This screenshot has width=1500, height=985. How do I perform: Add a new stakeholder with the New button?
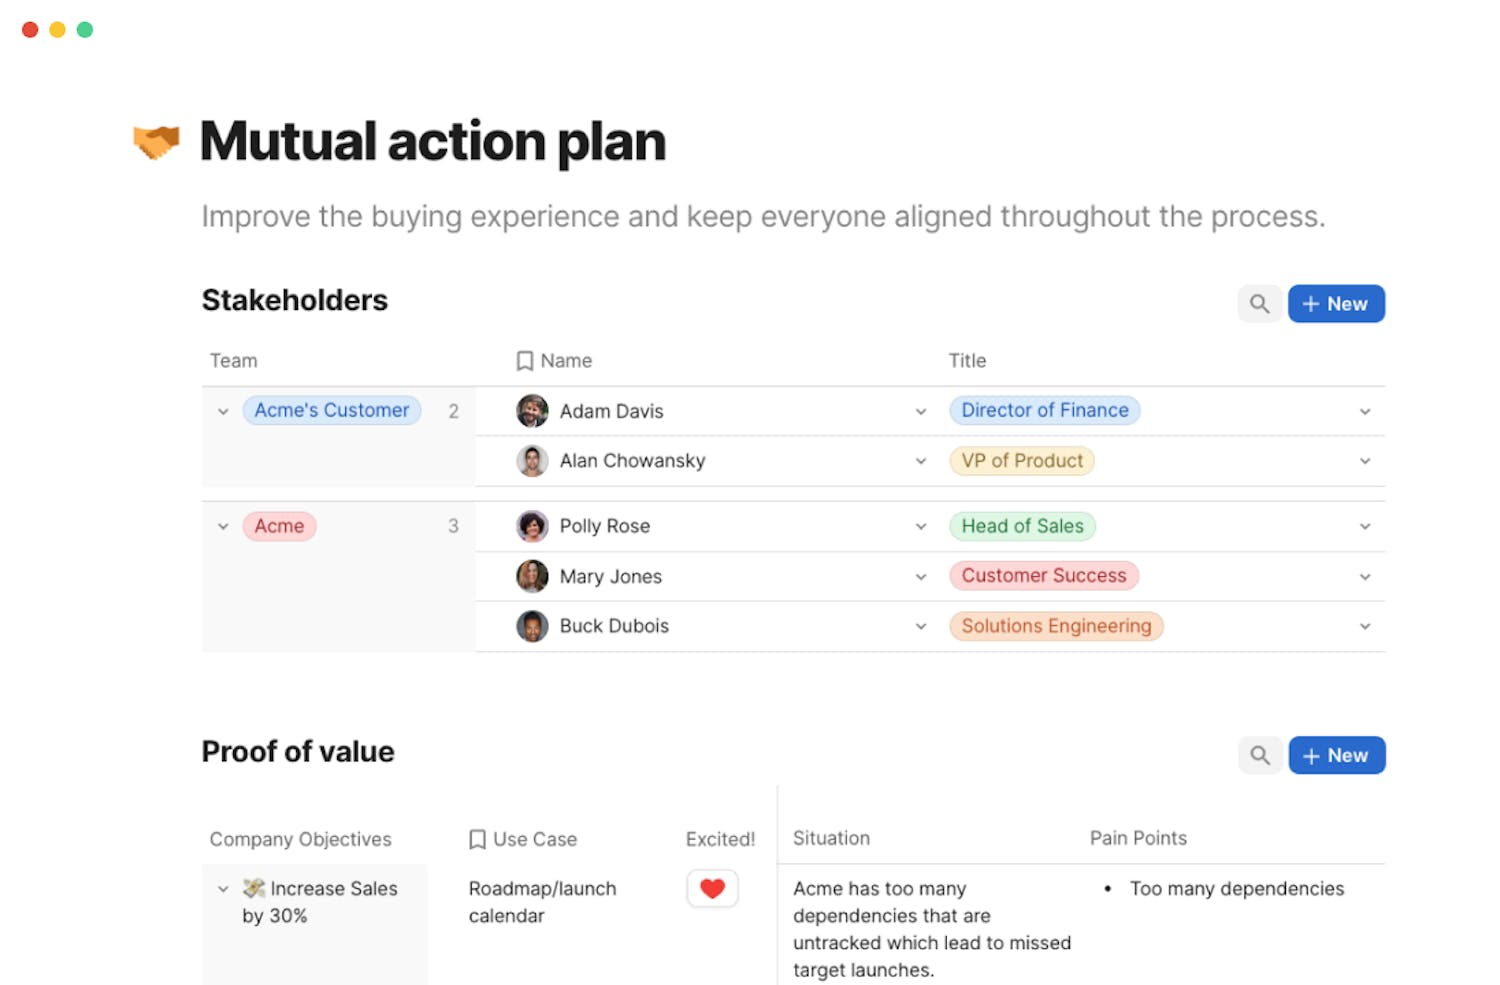[1335, 304]
